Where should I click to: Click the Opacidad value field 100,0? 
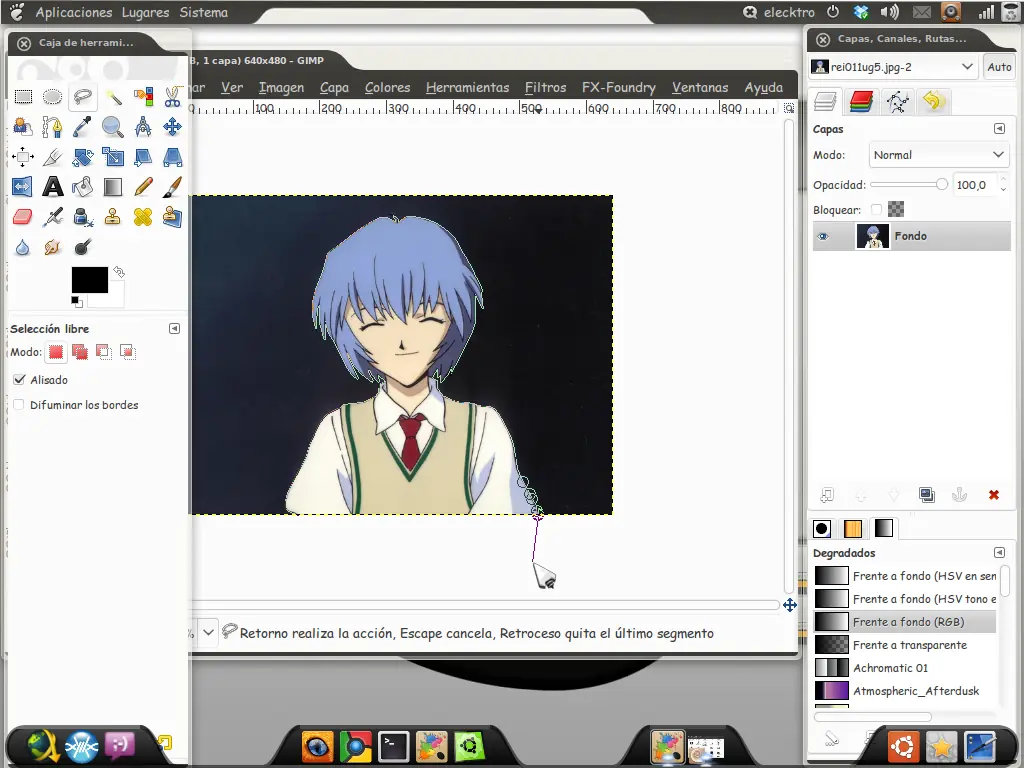974,185
